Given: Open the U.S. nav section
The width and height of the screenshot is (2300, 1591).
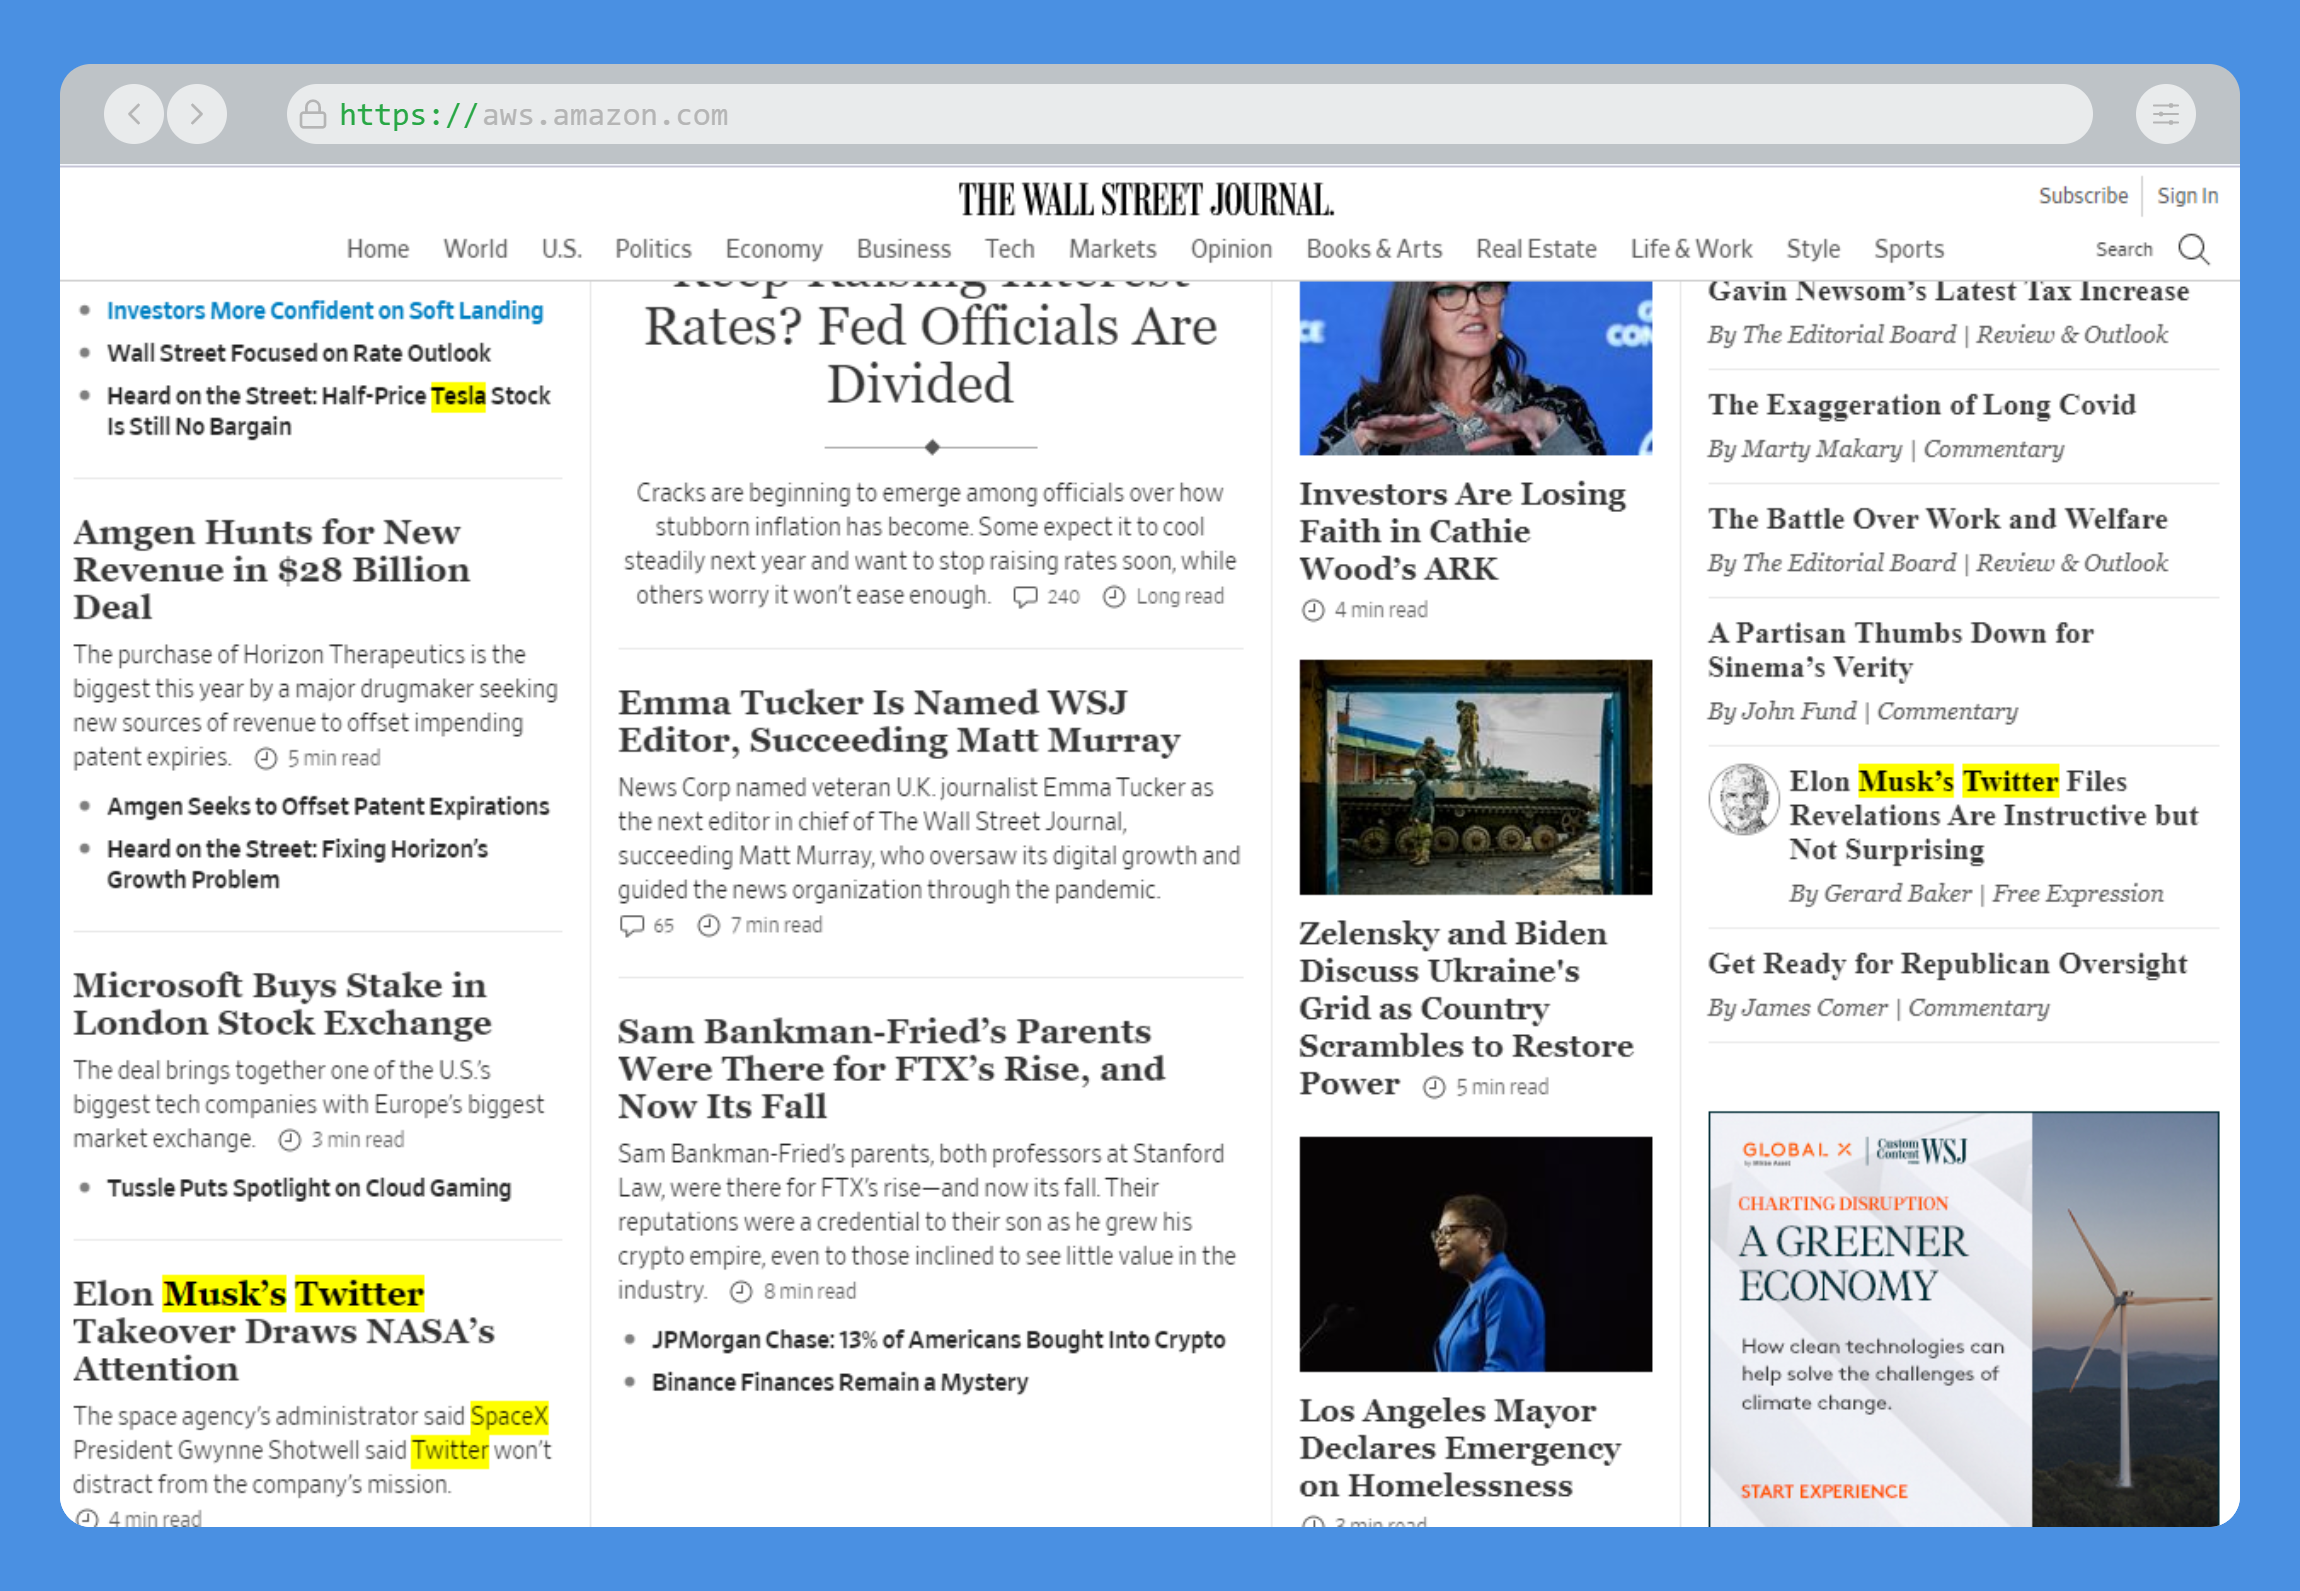Looking at the screenshot, I should click(561, 249).
